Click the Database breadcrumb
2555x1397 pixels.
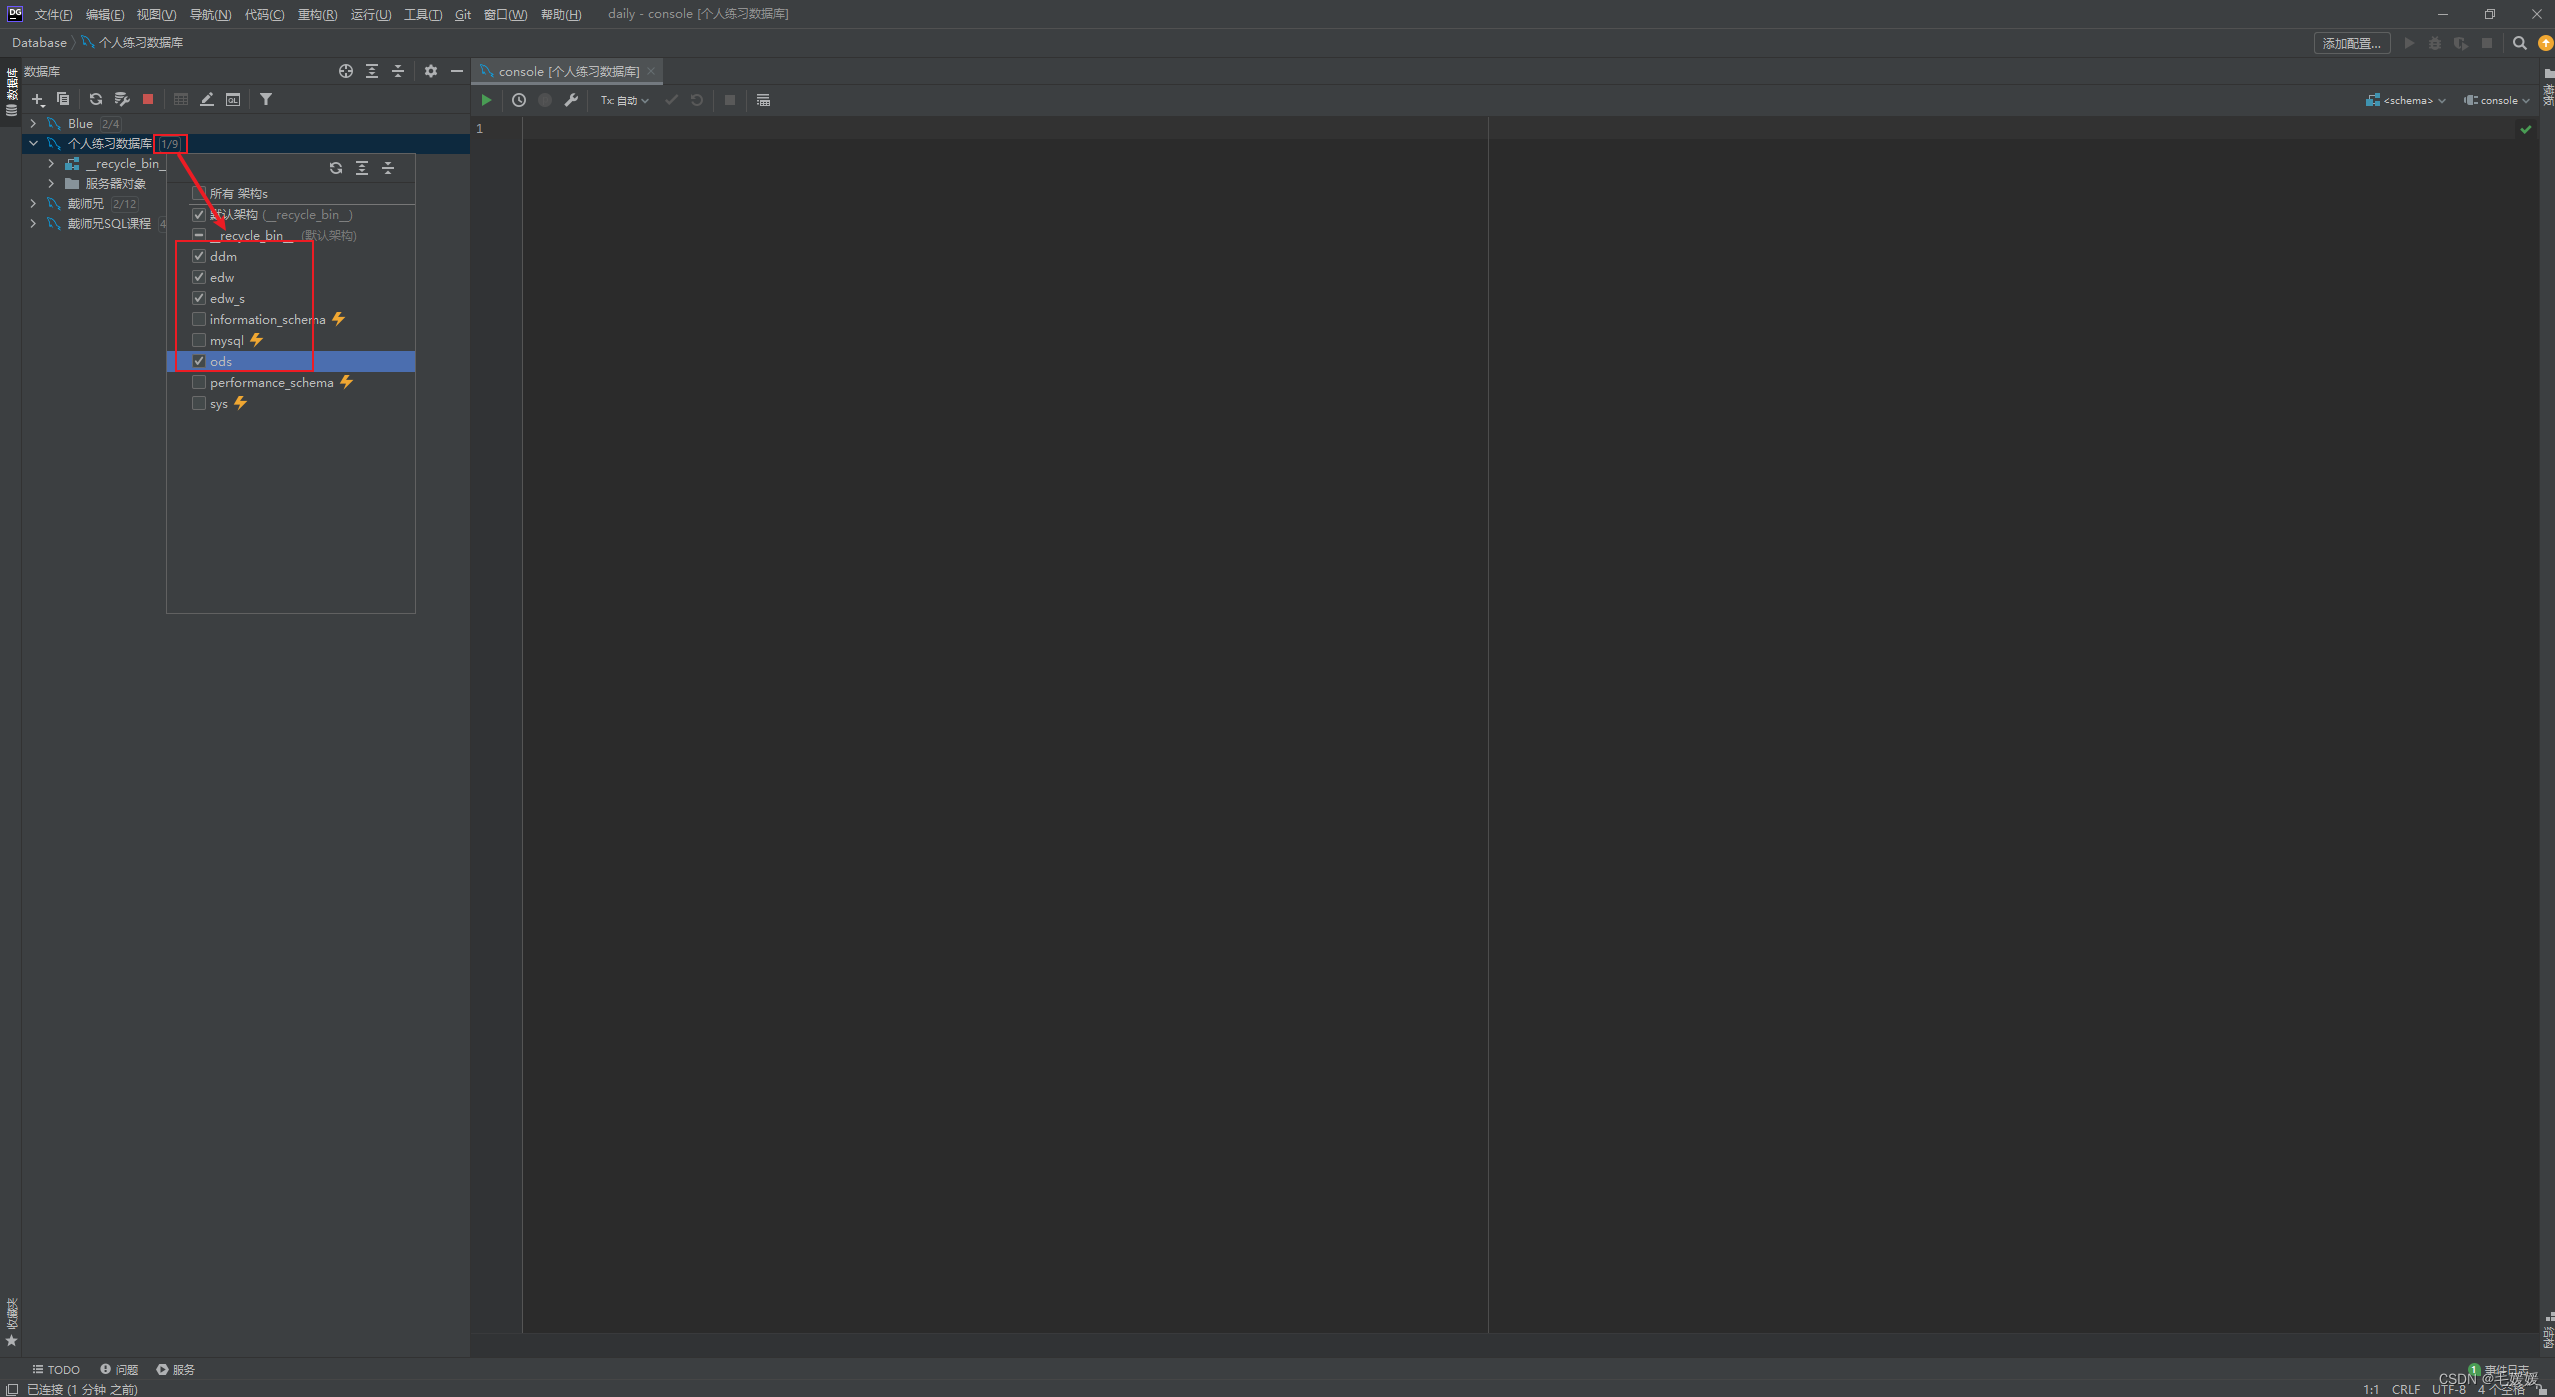(x=39, y=42)
